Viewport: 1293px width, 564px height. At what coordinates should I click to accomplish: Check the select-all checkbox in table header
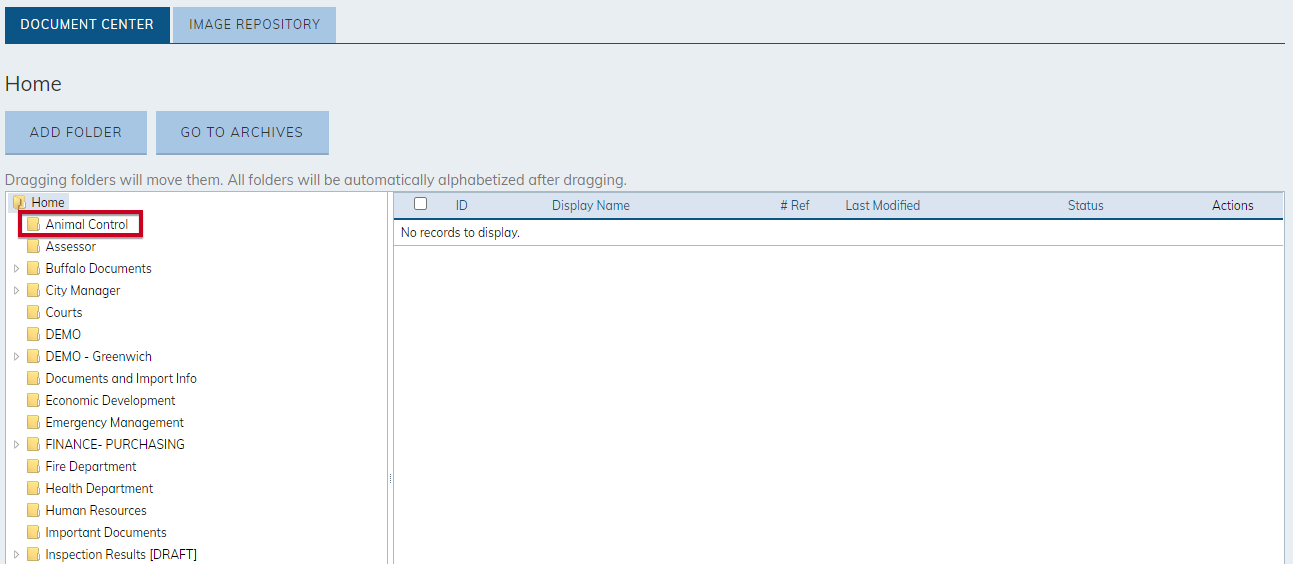pyautogui.click(x=421, y=204)
